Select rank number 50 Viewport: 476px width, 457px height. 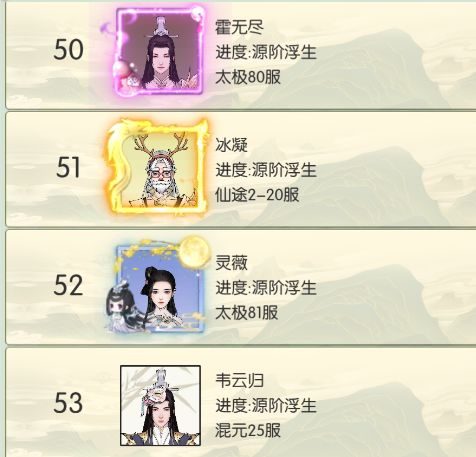[x=68, y=50]
